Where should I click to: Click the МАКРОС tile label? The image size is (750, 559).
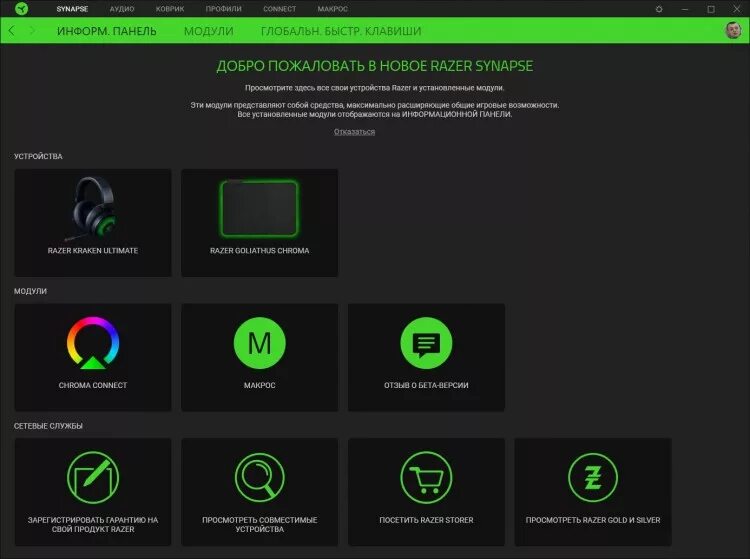pyautogui.click(x=260, y=385)
